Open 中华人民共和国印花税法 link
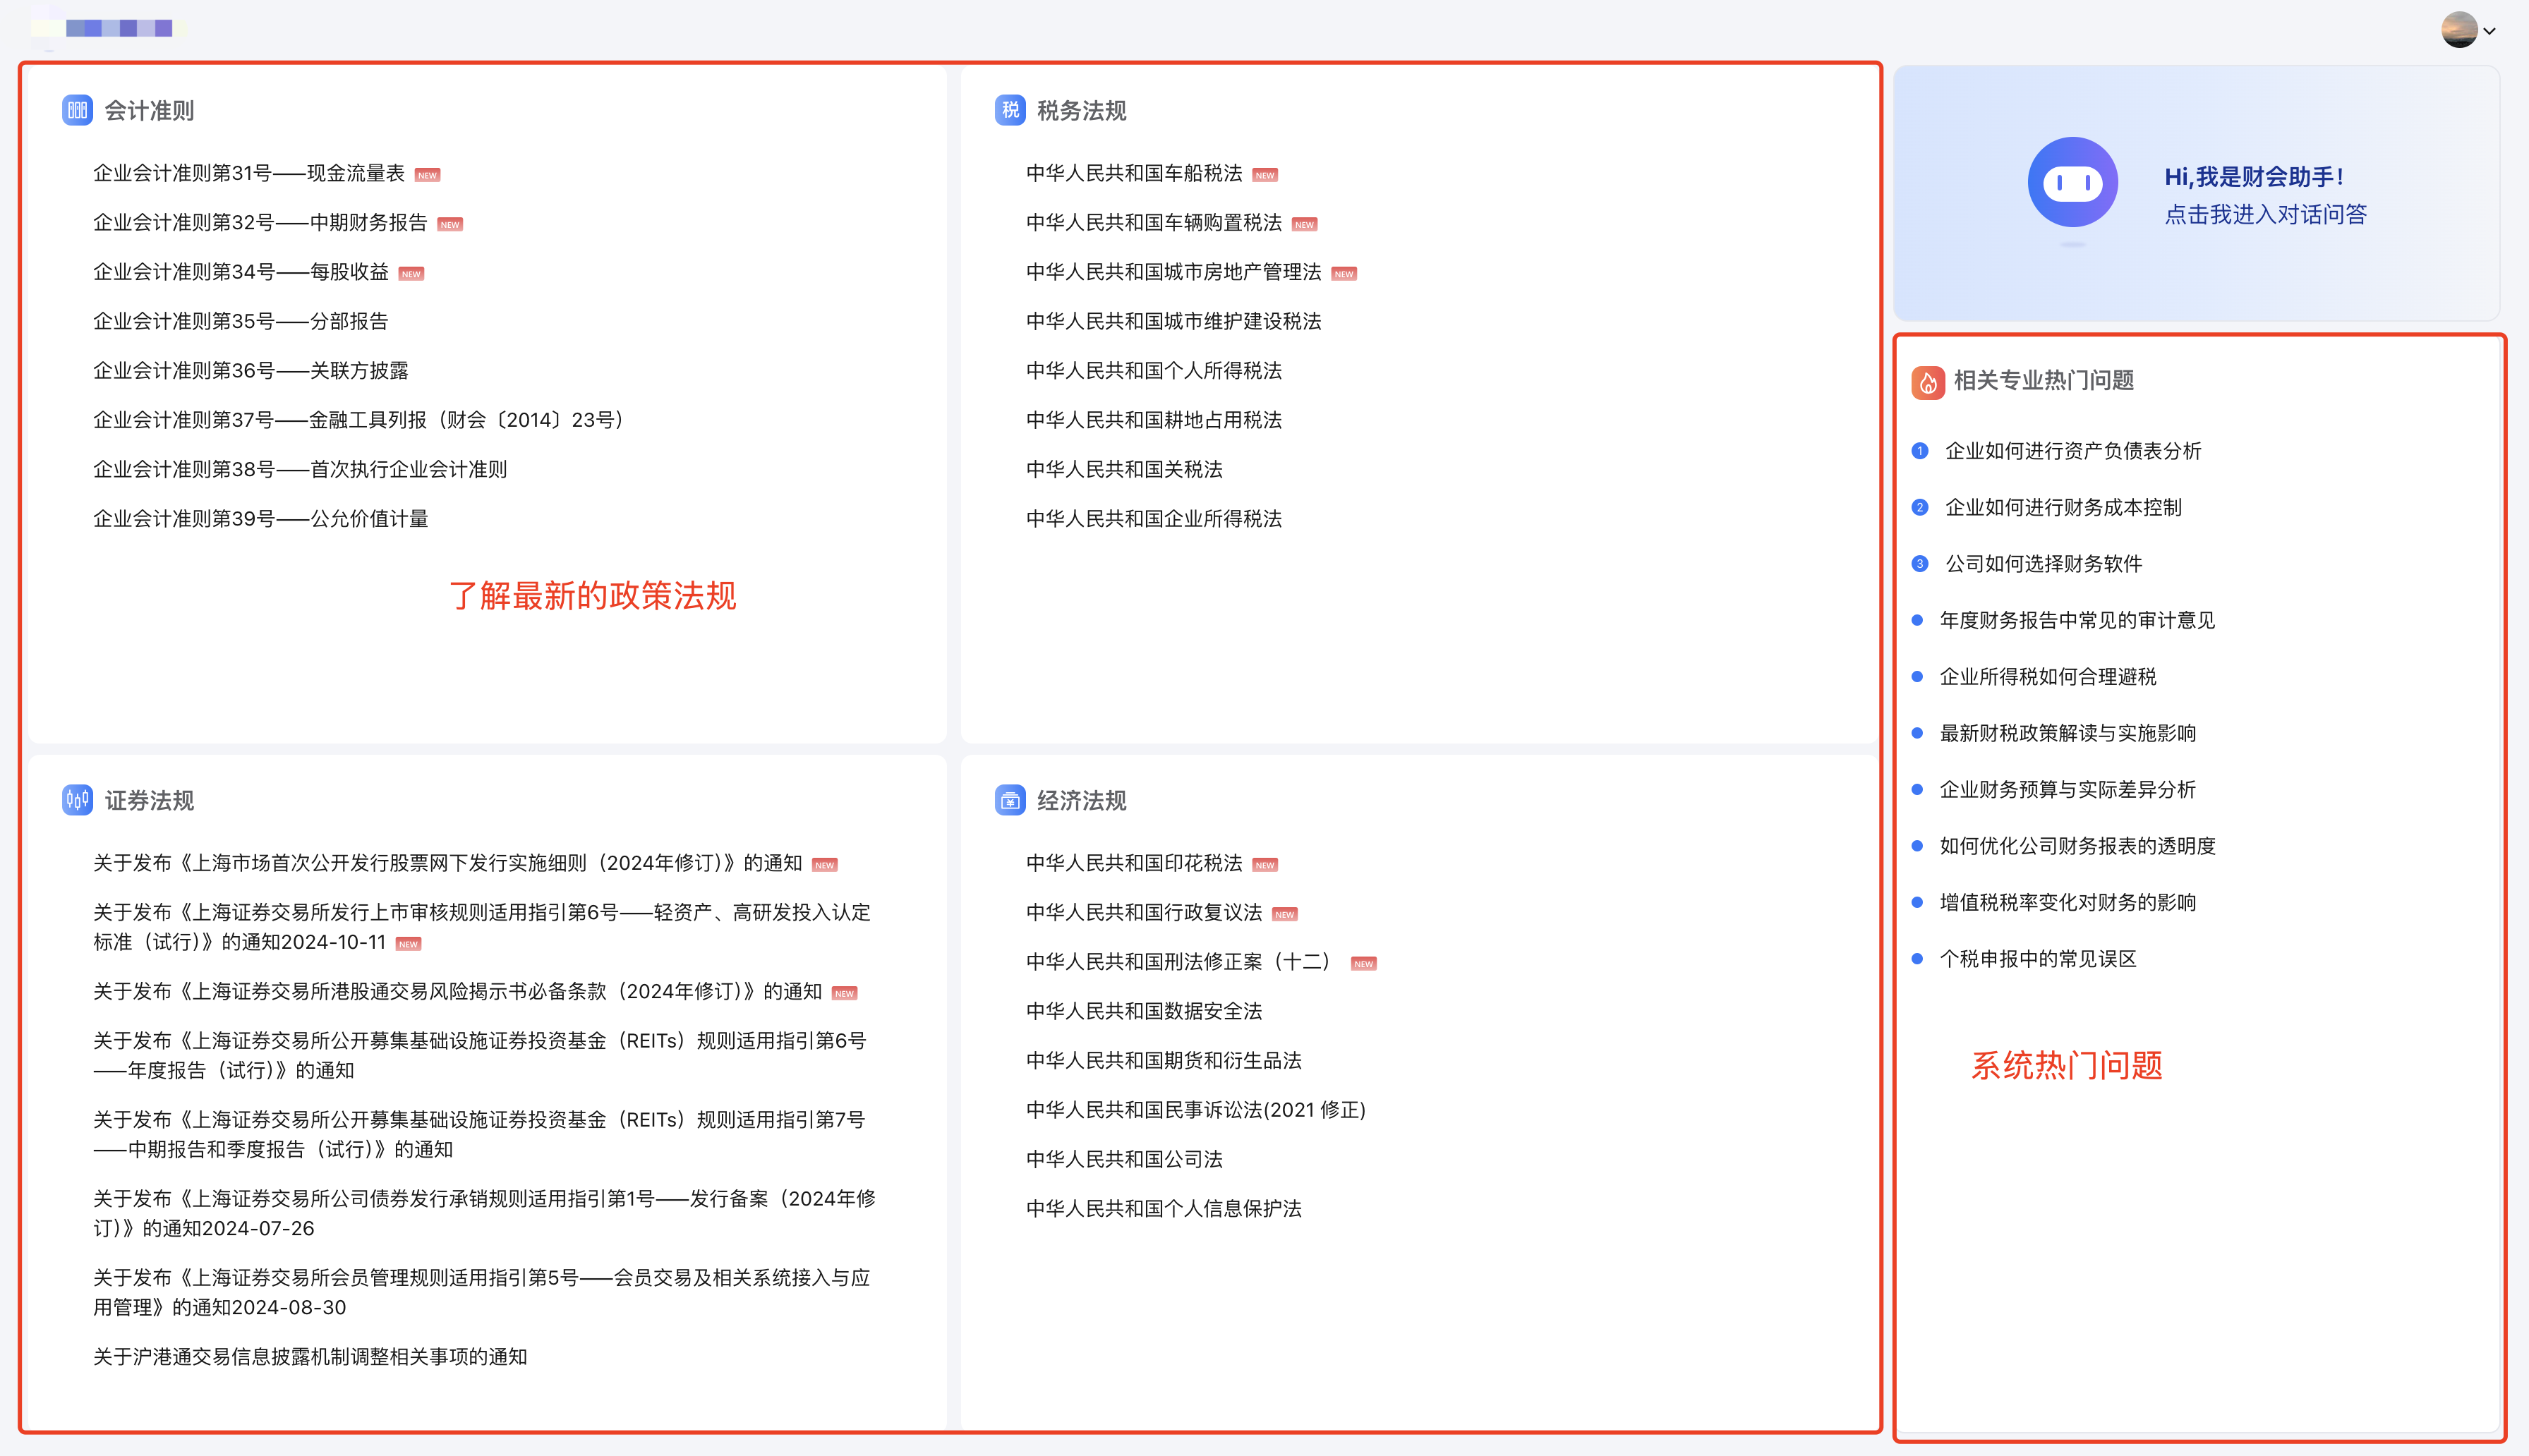The width and height of the screenshot is (2529, 1456). [1133, 863]
